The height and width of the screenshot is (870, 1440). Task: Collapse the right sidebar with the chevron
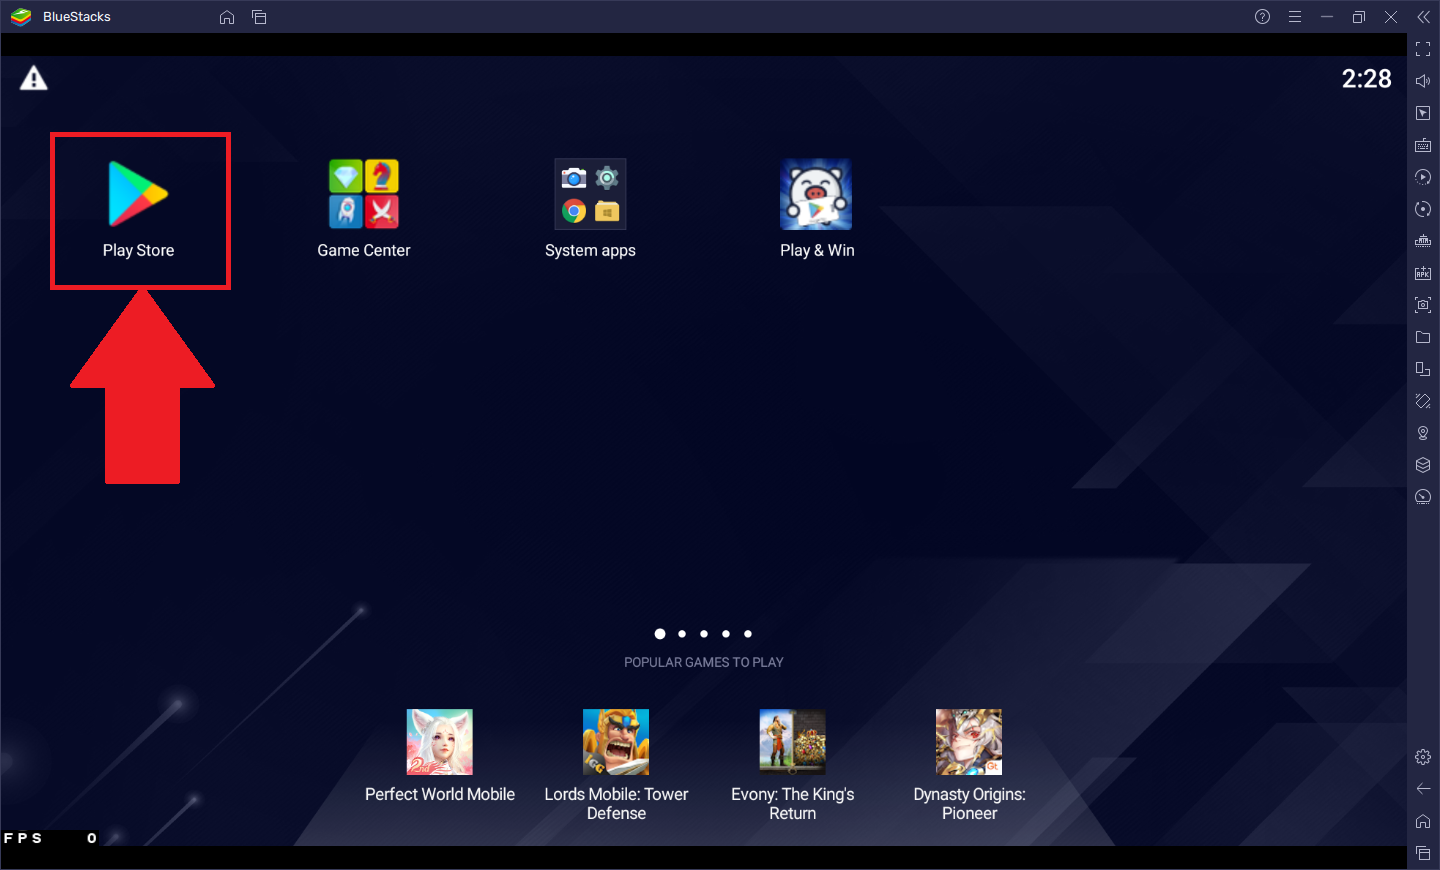1423,16
